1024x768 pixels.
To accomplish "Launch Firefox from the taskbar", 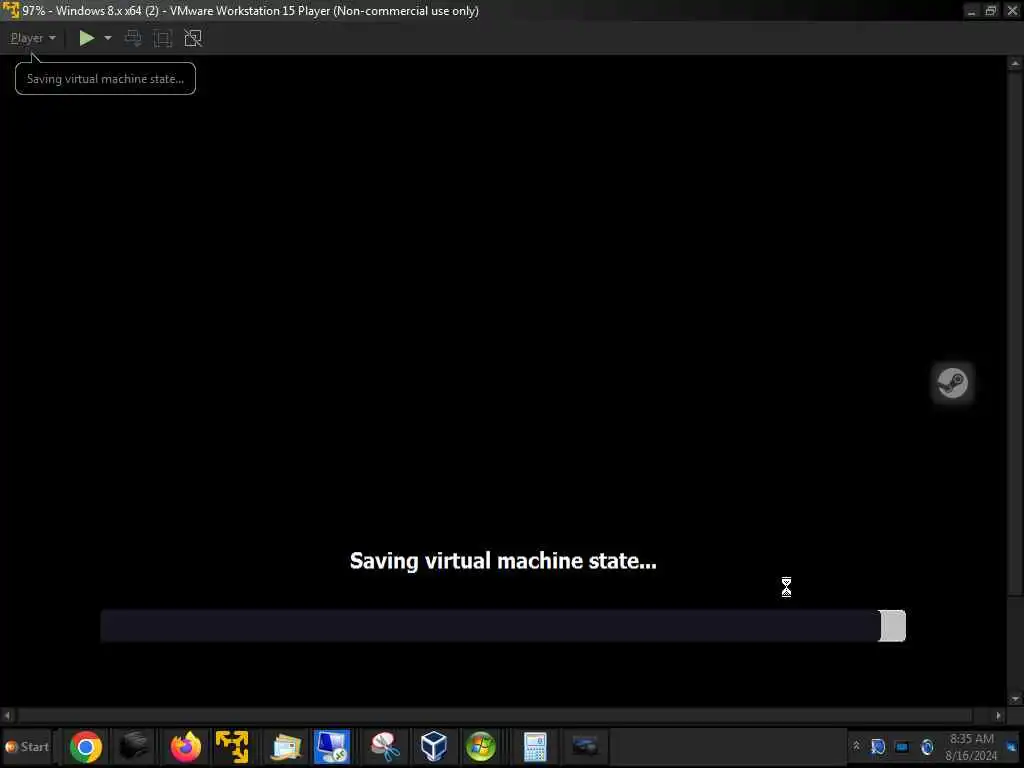I will pos(185,746).
